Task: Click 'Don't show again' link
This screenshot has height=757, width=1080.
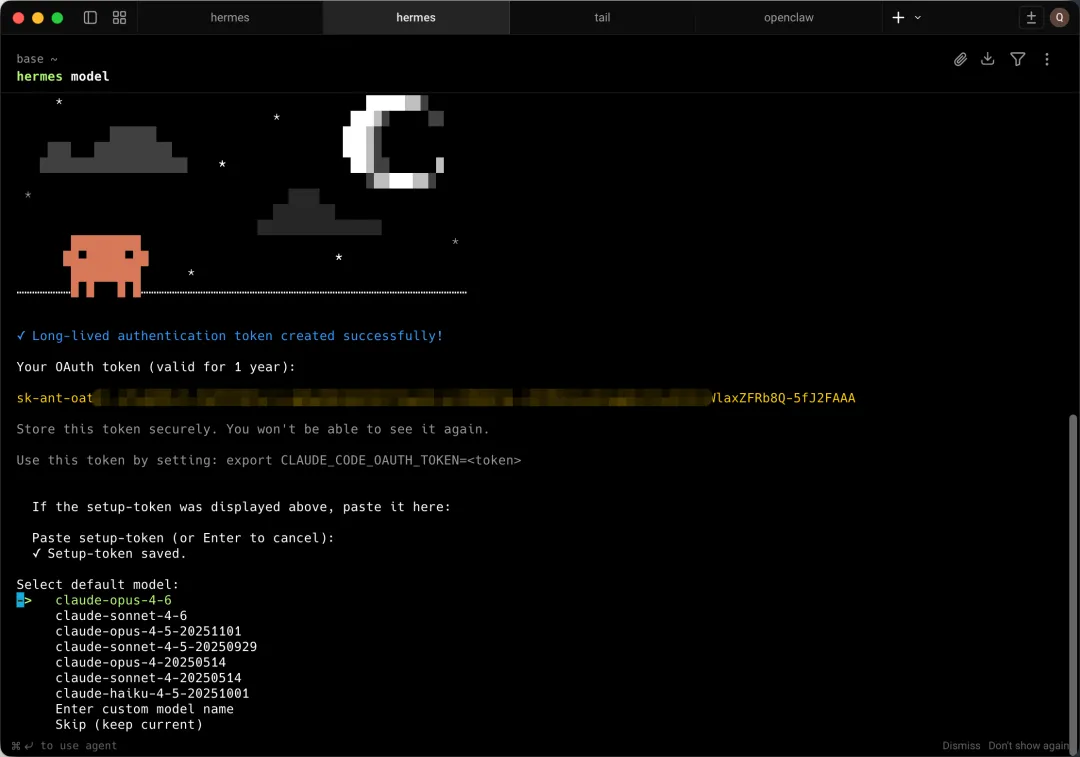Action: (1028, 745)
